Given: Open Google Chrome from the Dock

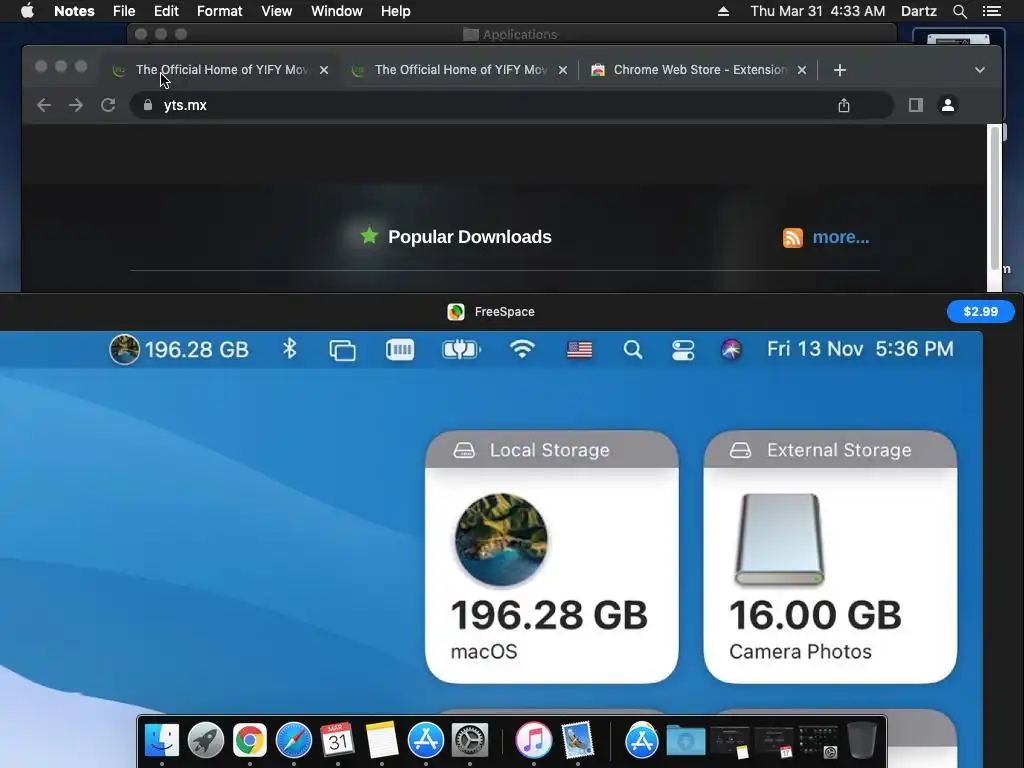Looking at the screenshot, I should click(x=249, y=740).
